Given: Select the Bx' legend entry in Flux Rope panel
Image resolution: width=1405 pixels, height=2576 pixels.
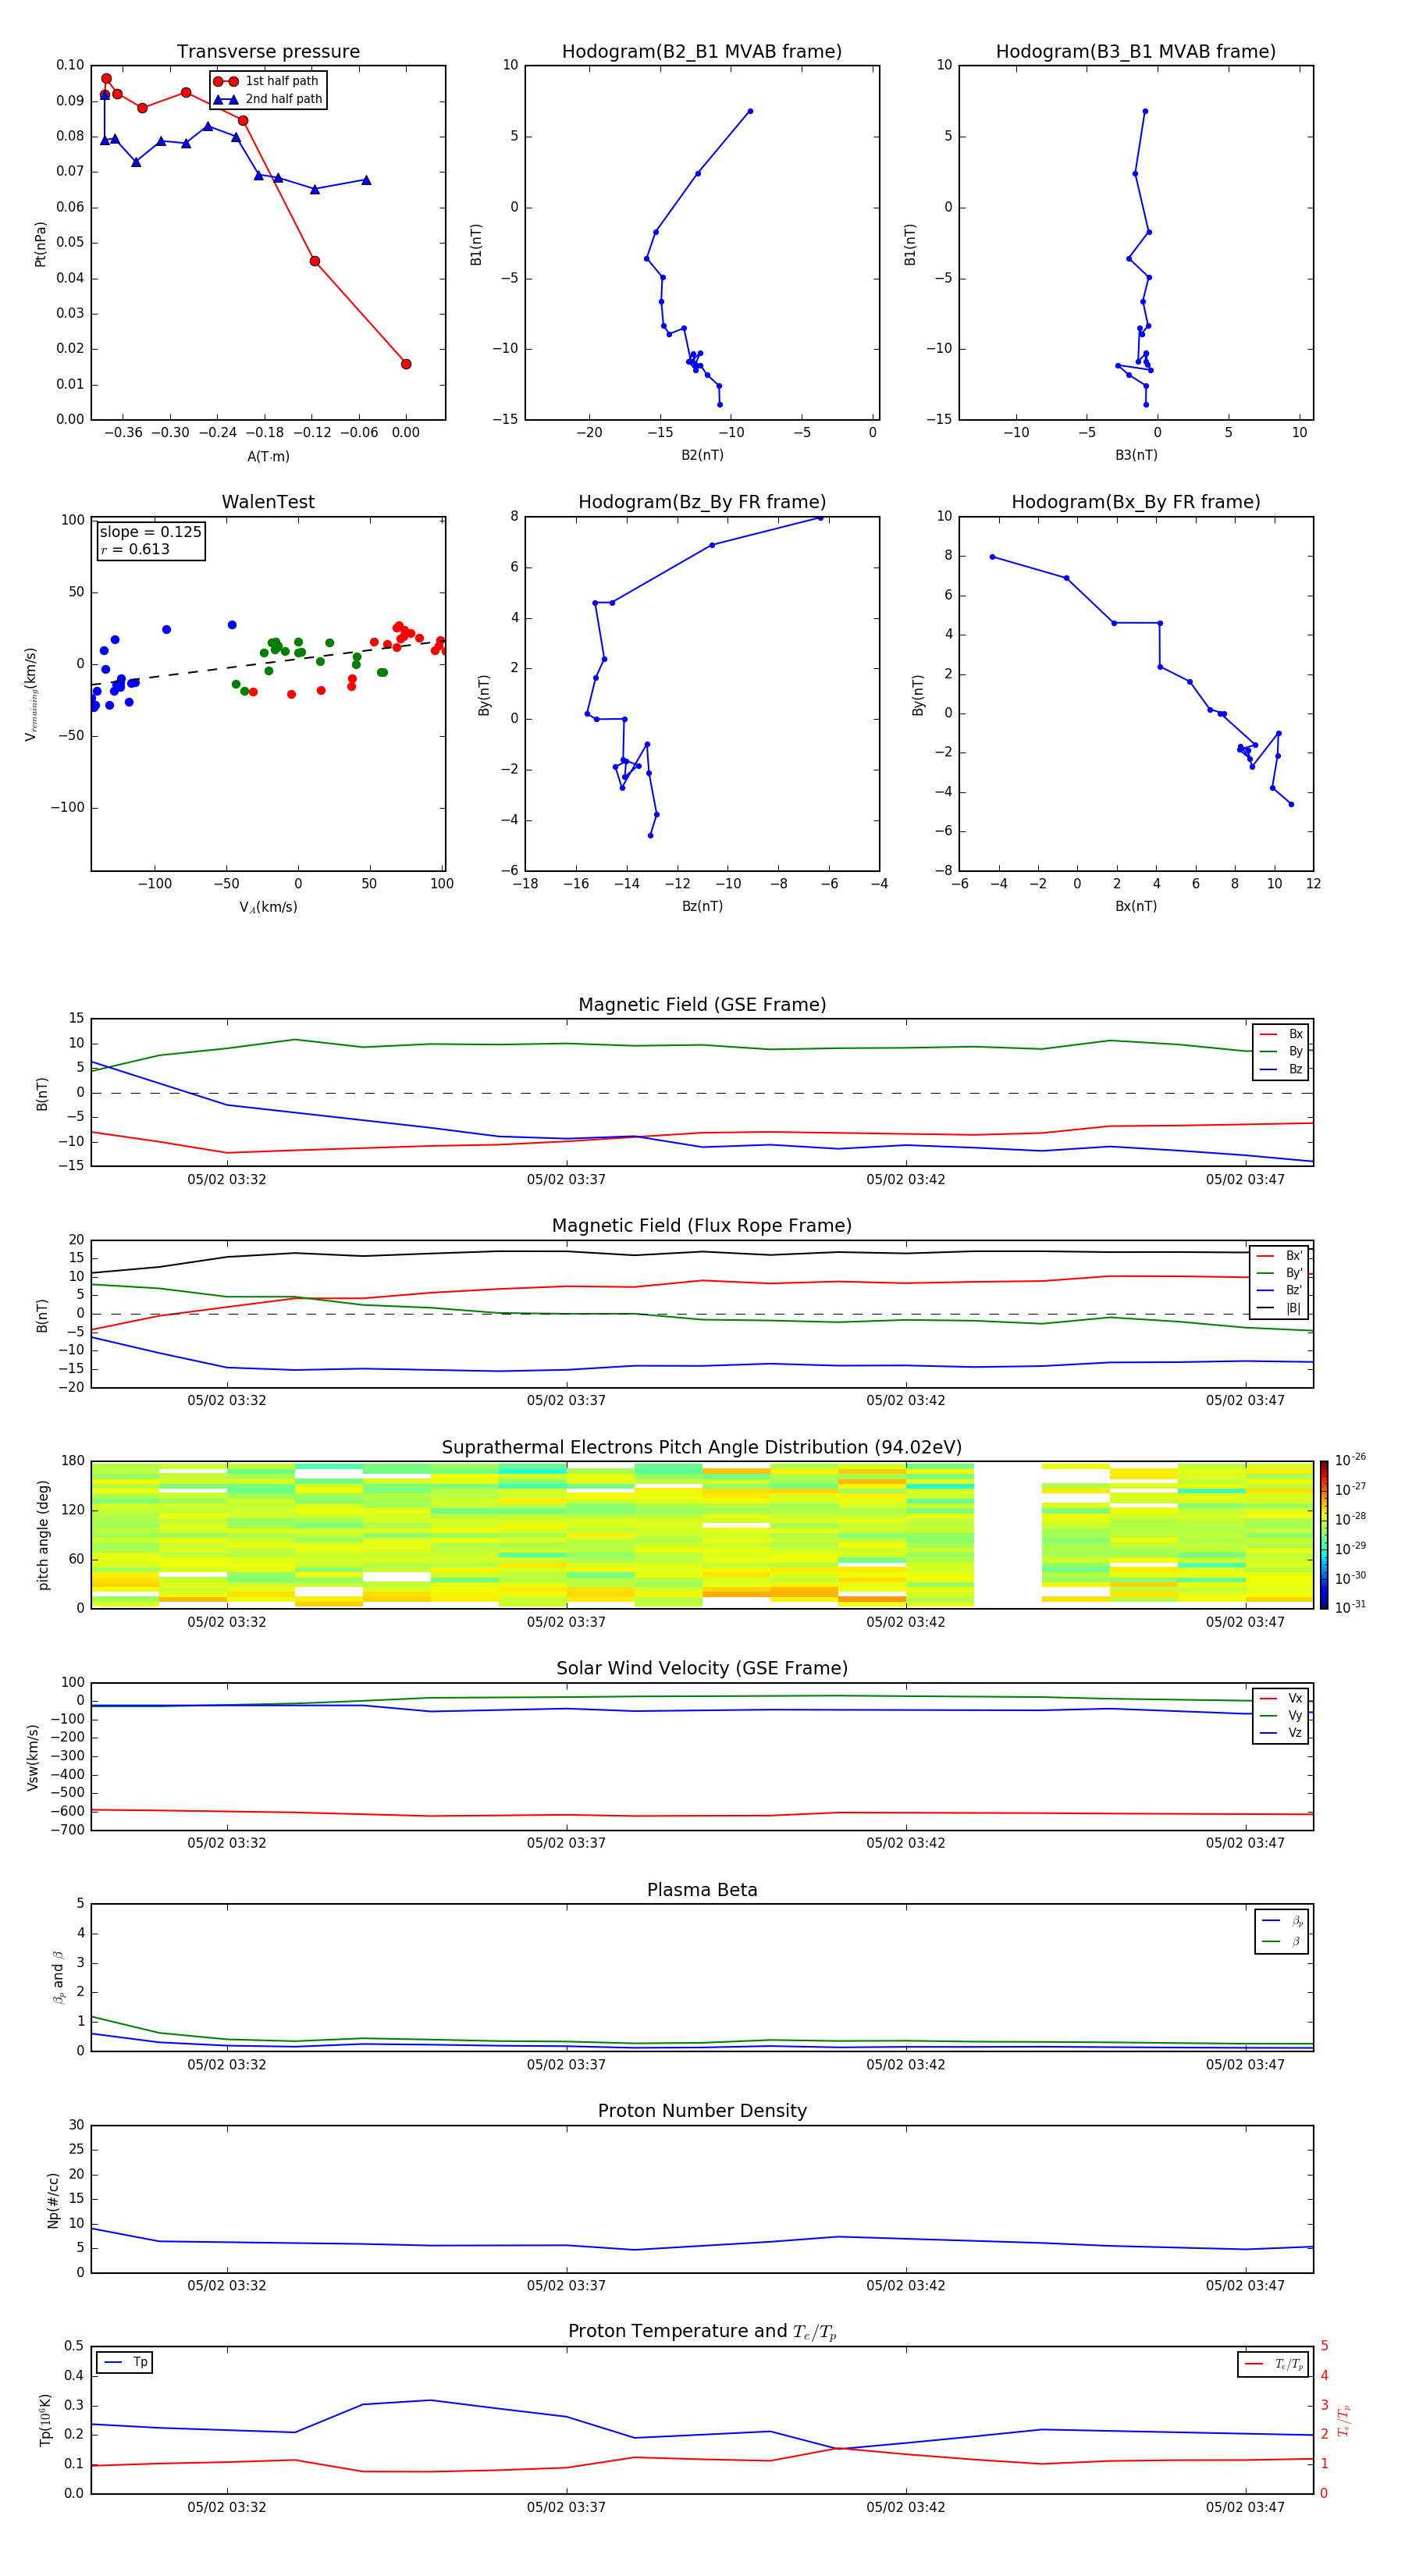Looking at the screenshot, I should (1280, 1256).
